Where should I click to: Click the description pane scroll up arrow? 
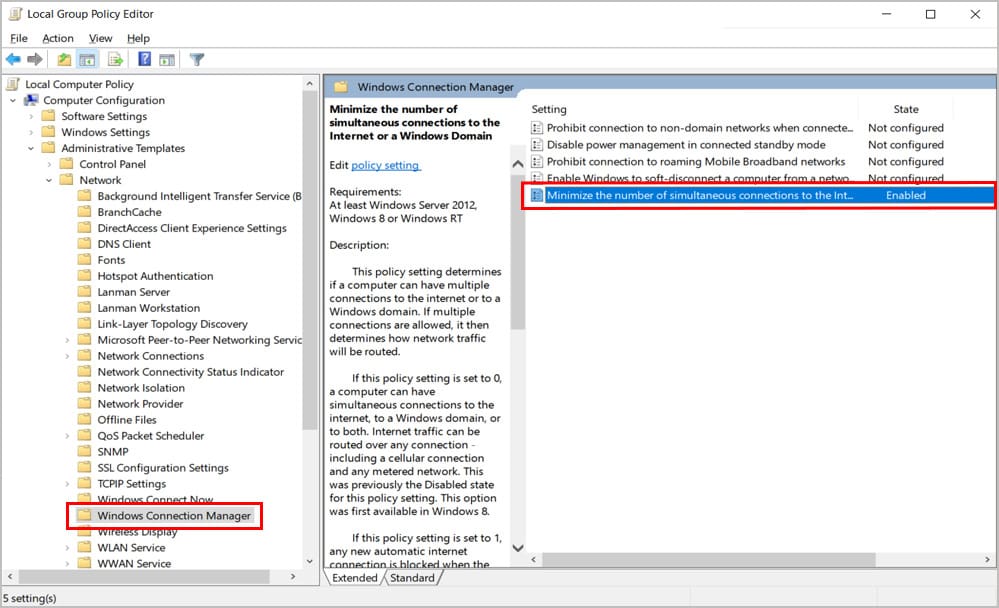coord(518,164)
